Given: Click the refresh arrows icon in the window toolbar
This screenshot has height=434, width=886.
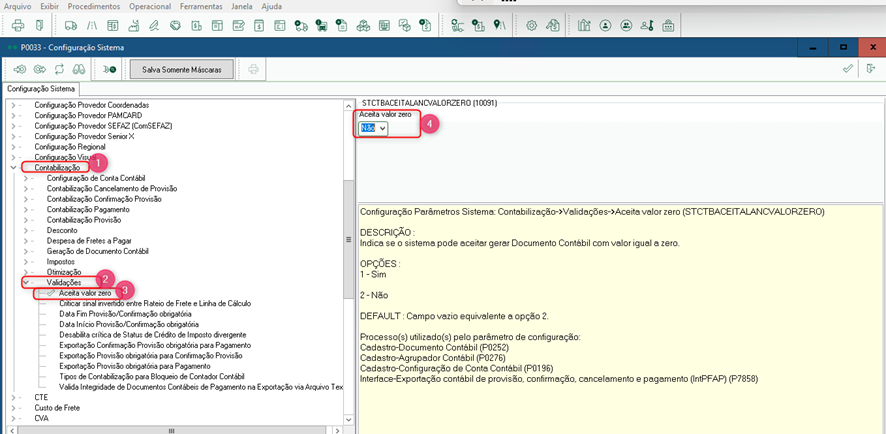Looking at the screenshot, I should (x=59, y=69).
